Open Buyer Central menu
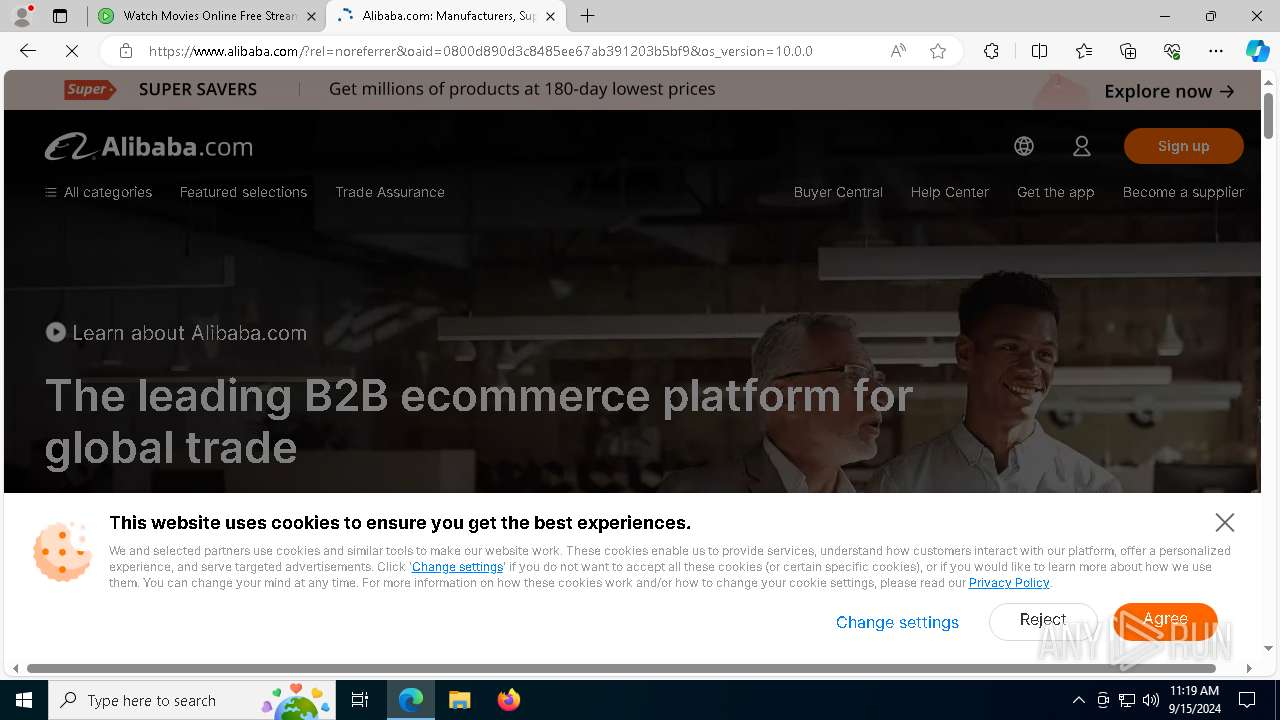The image size is (1280, 720). (838, 192)
